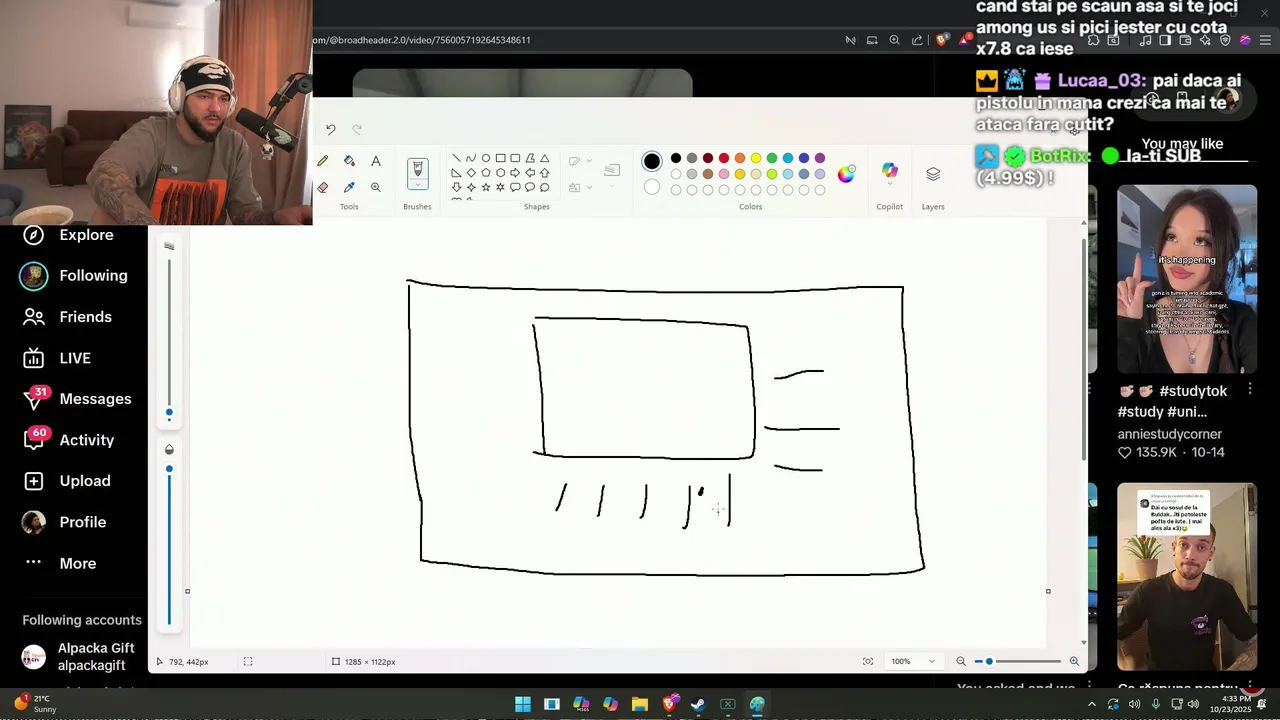Open the weather widget showing 21°C

click(35, 704)
